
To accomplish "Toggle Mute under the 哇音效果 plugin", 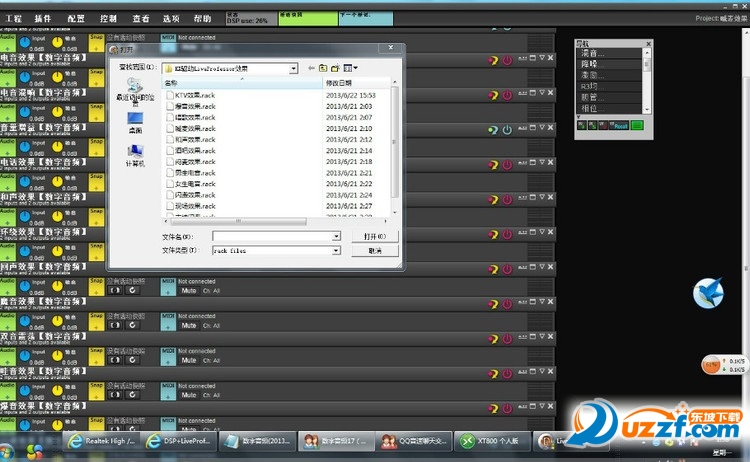I will click(x=189, y=395).
